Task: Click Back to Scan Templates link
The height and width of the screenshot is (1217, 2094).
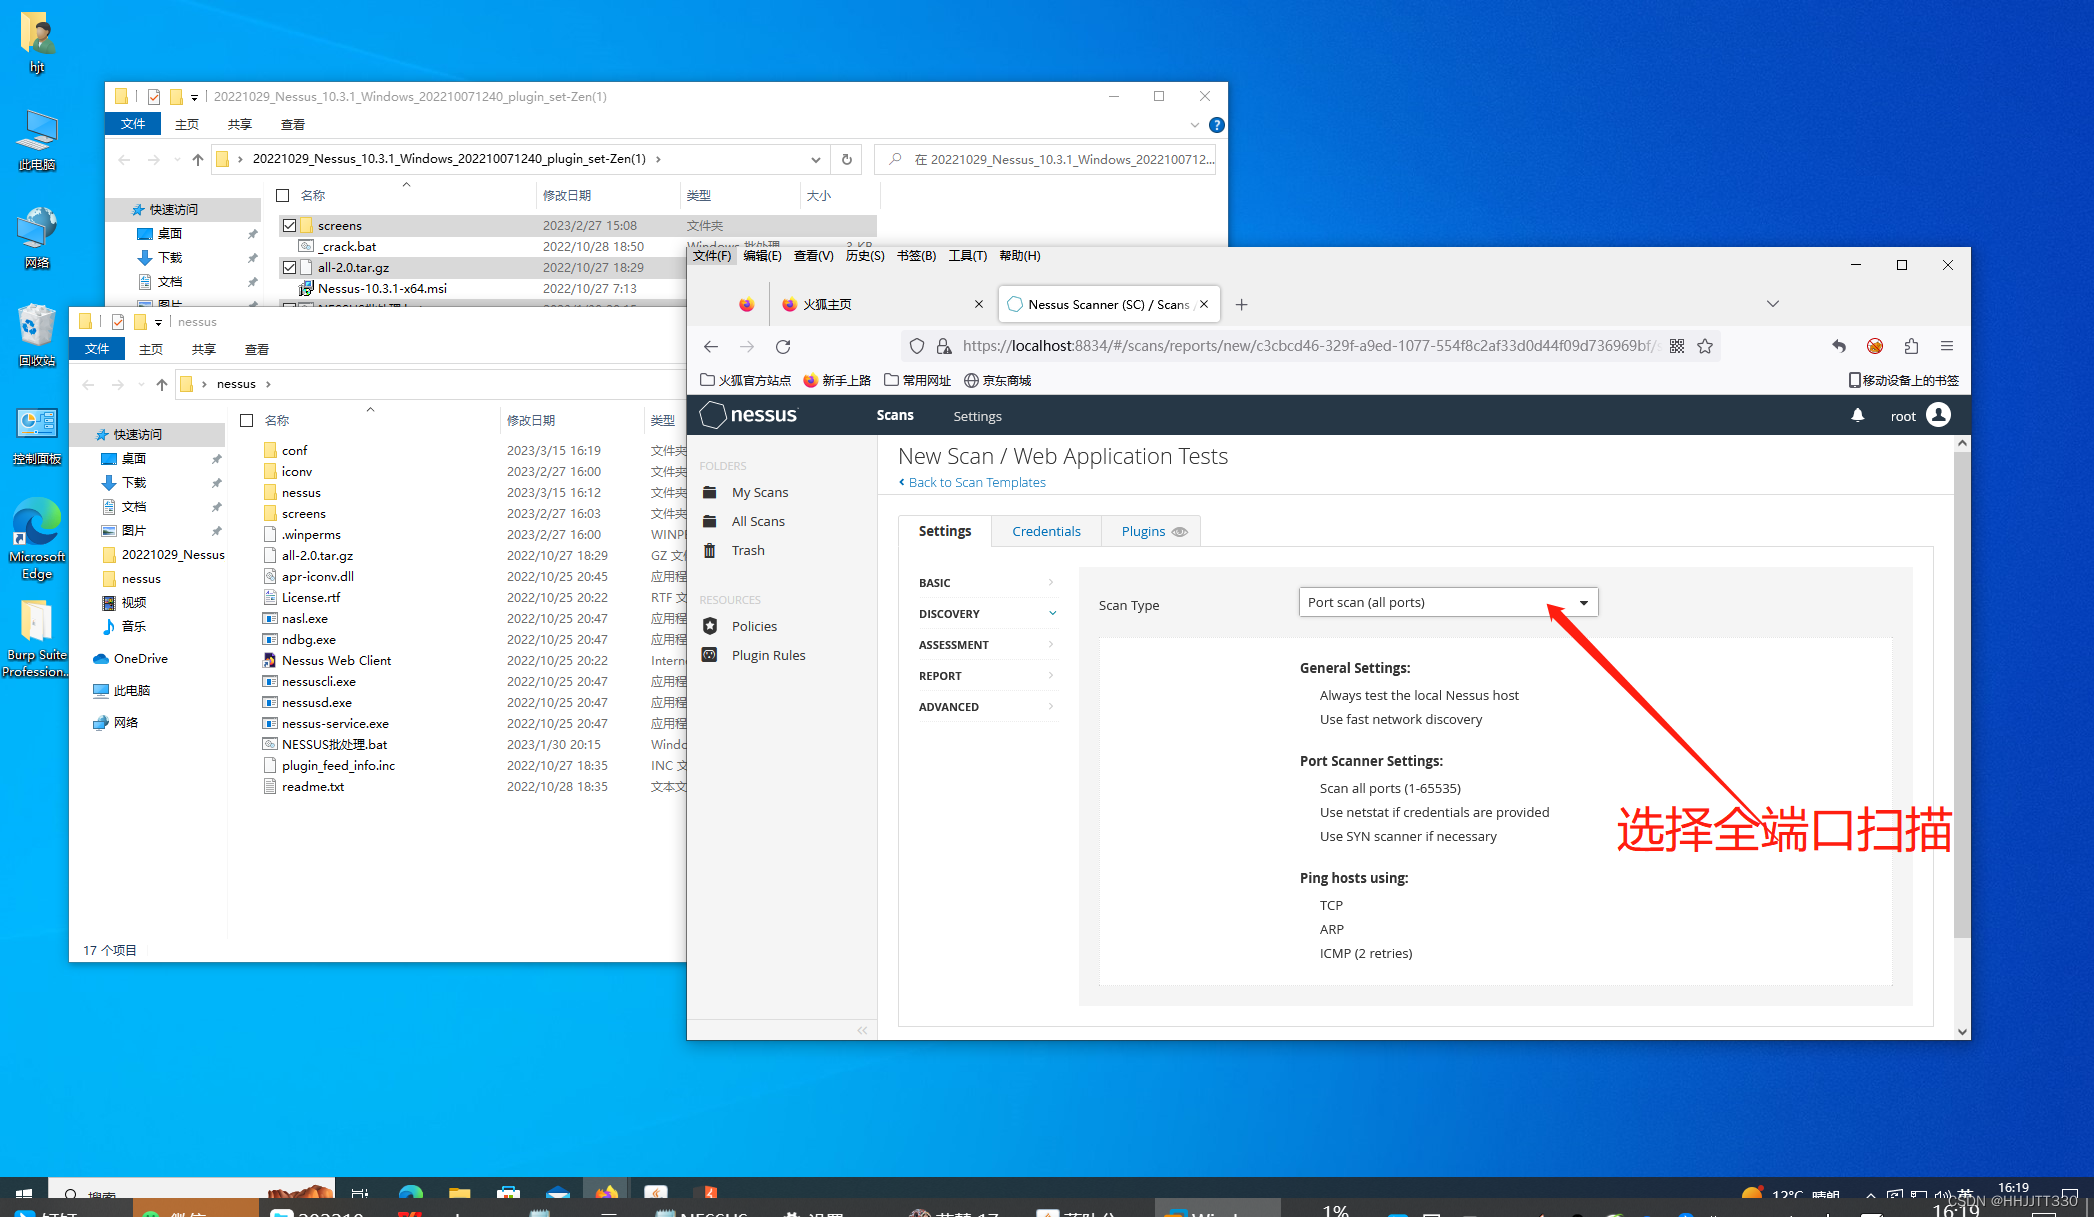Action: click(x=976, y=482)
